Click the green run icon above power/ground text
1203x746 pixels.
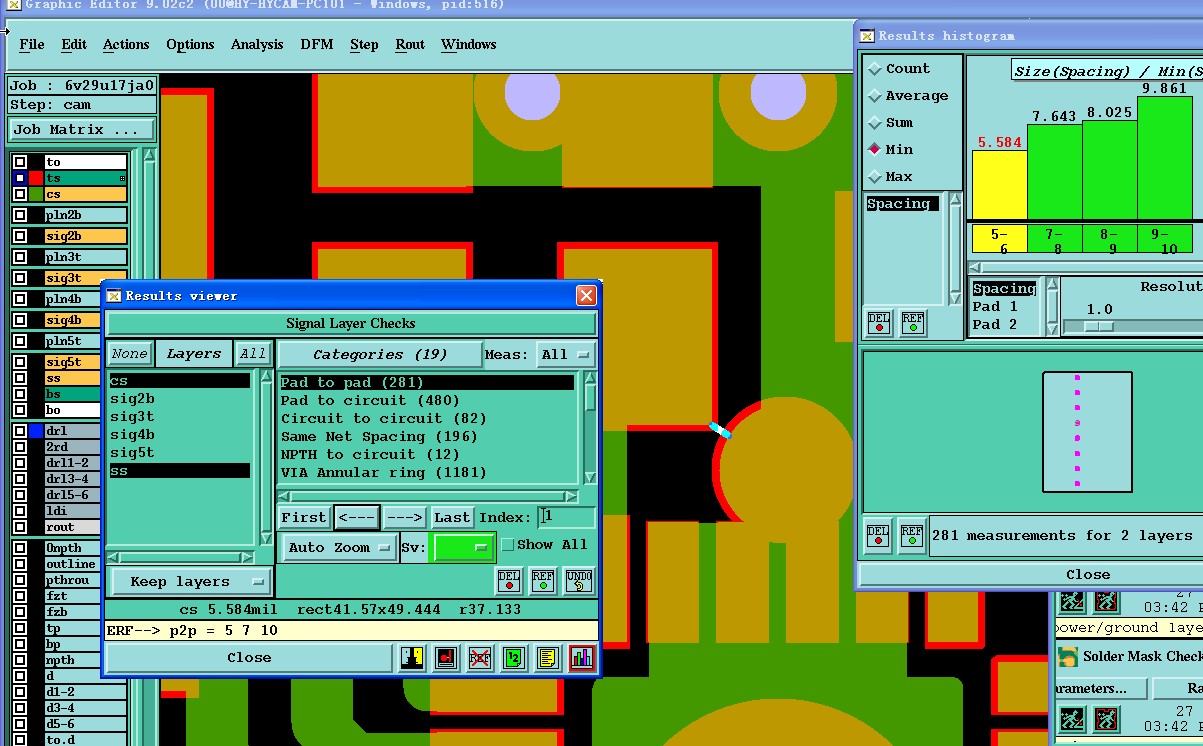(x=1072, y=601)
